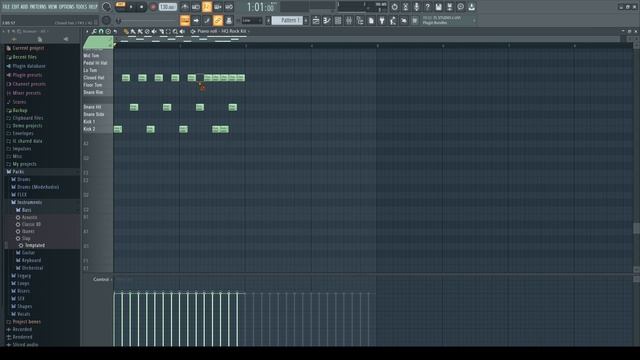The image size is (640, 360).
Task: Open the VIEW menu
Action: pos(53,7)
